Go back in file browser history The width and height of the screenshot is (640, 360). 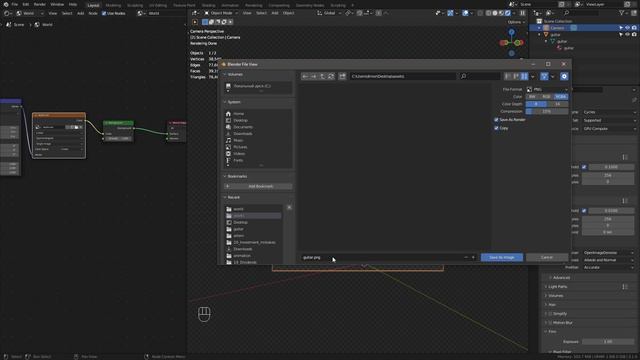pos(305,76)
